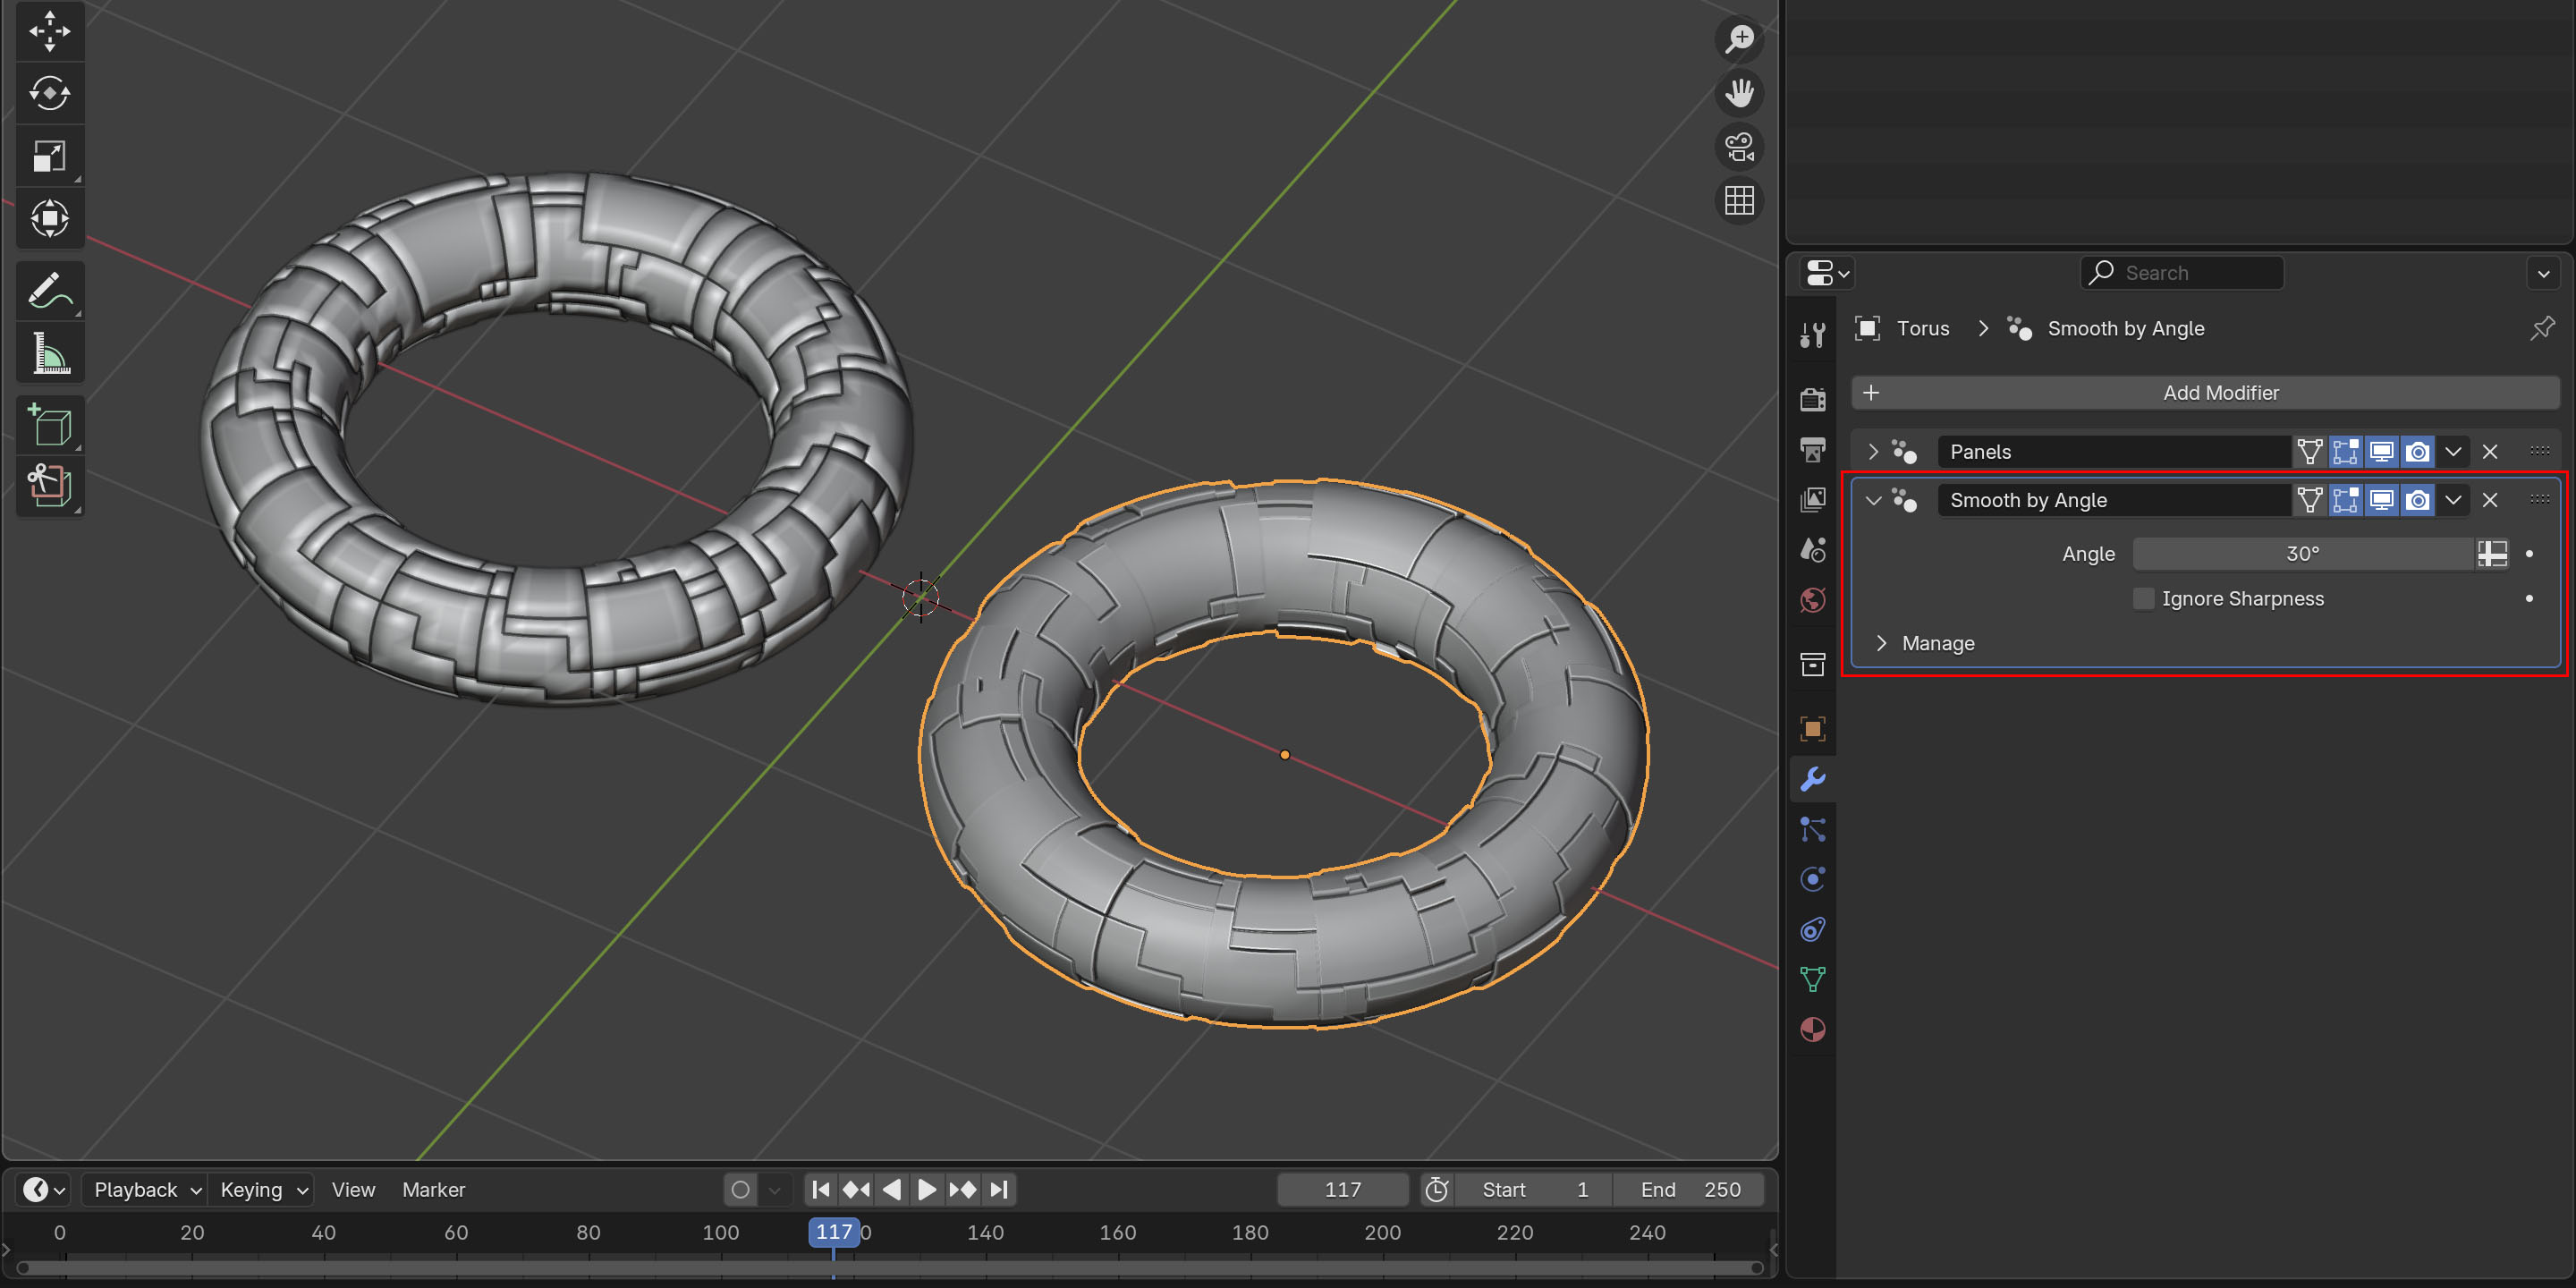Image resolution: width=2576 pixels, height=1288 pixels.
Task: Open the auto keying options dropdown
Action: click(x=774, y=1189)
